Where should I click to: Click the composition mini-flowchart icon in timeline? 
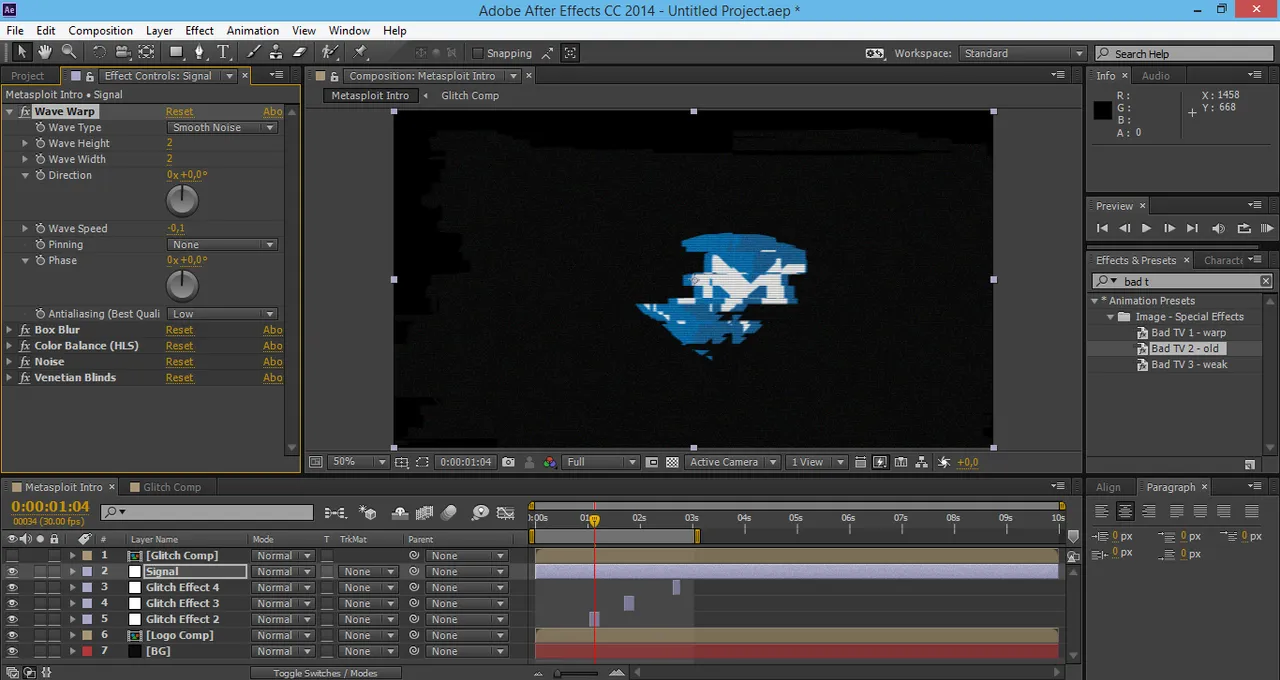click(335, 513)
